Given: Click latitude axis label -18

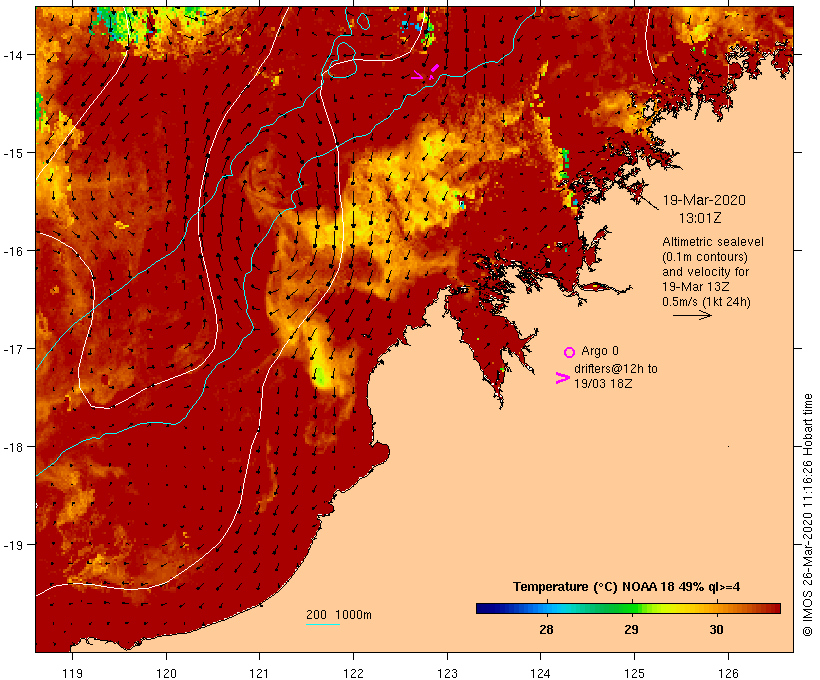Looking at the screenshot, I should [12, 447].
